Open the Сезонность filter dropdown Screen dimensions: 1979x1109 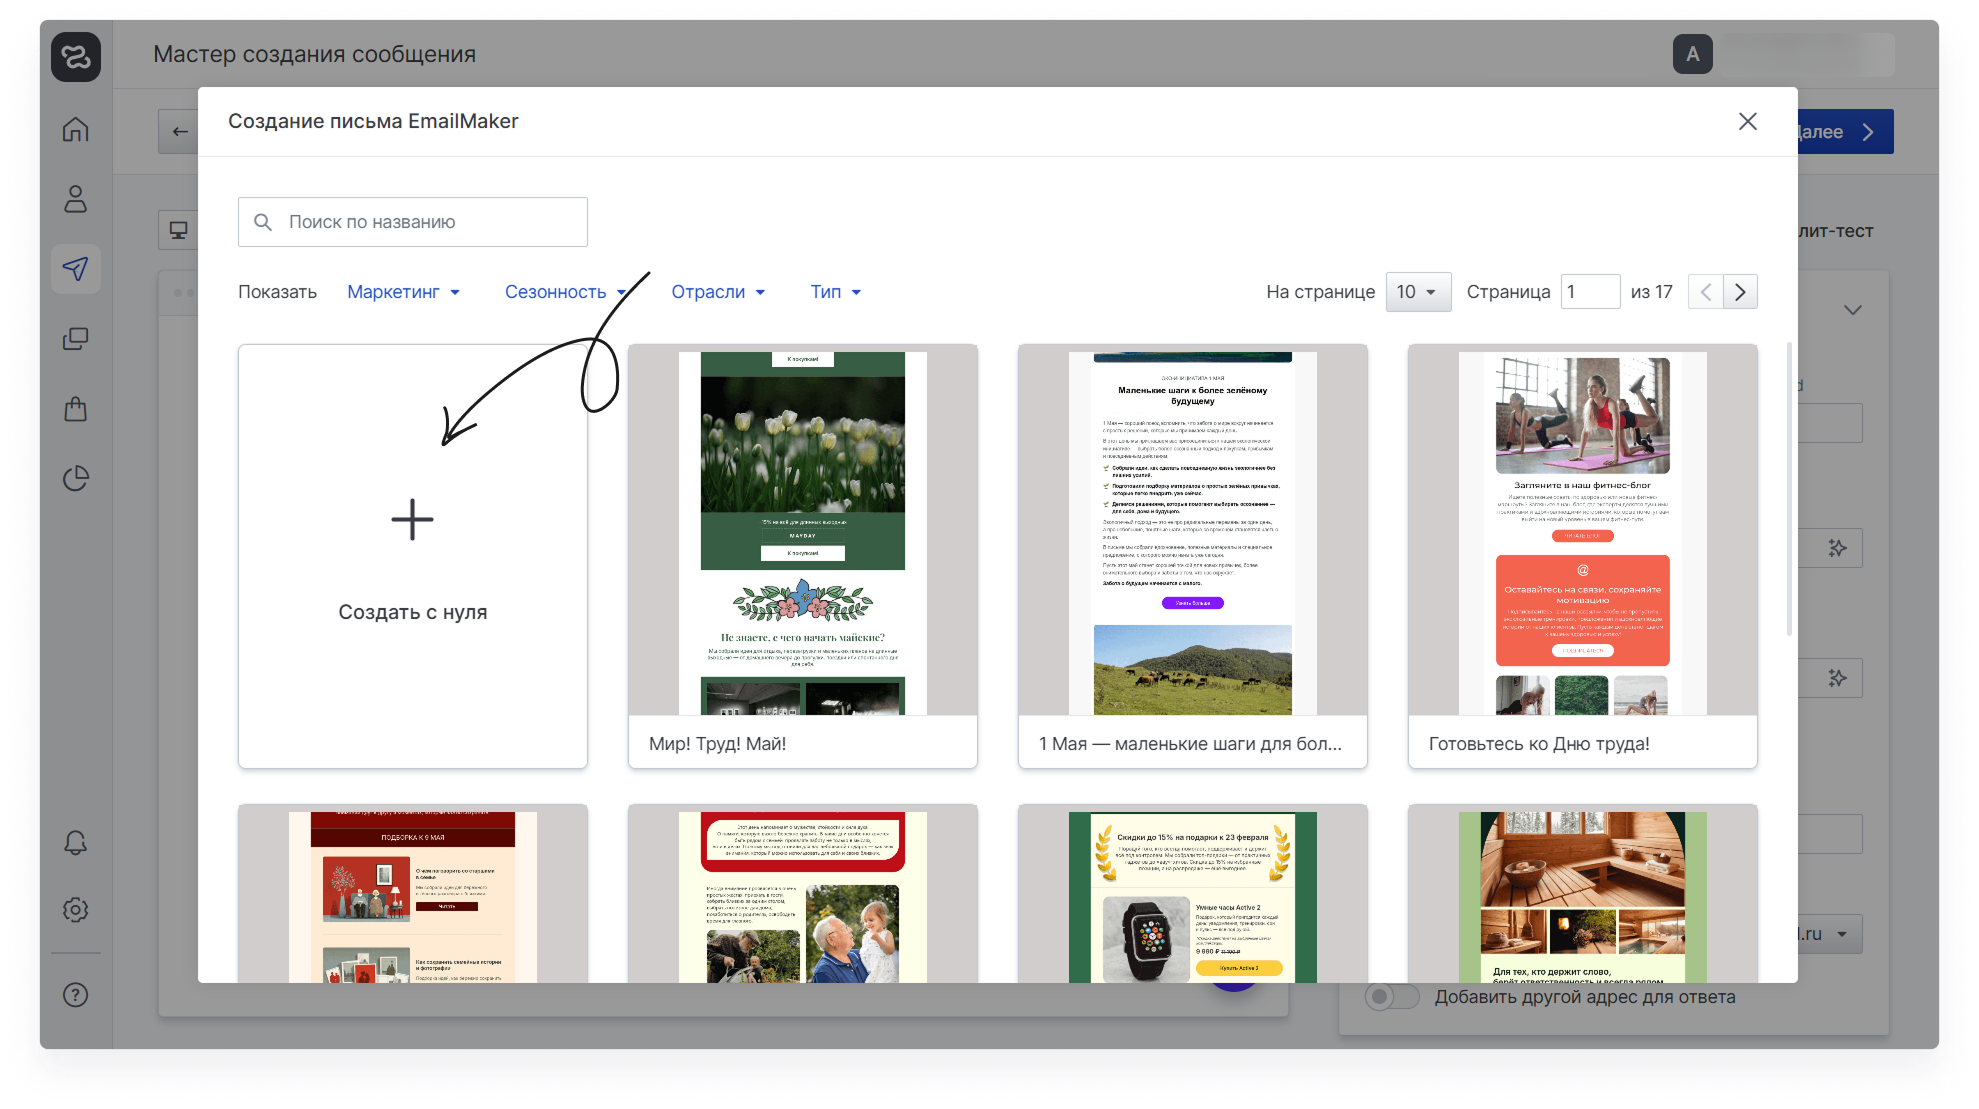(565, 292)
